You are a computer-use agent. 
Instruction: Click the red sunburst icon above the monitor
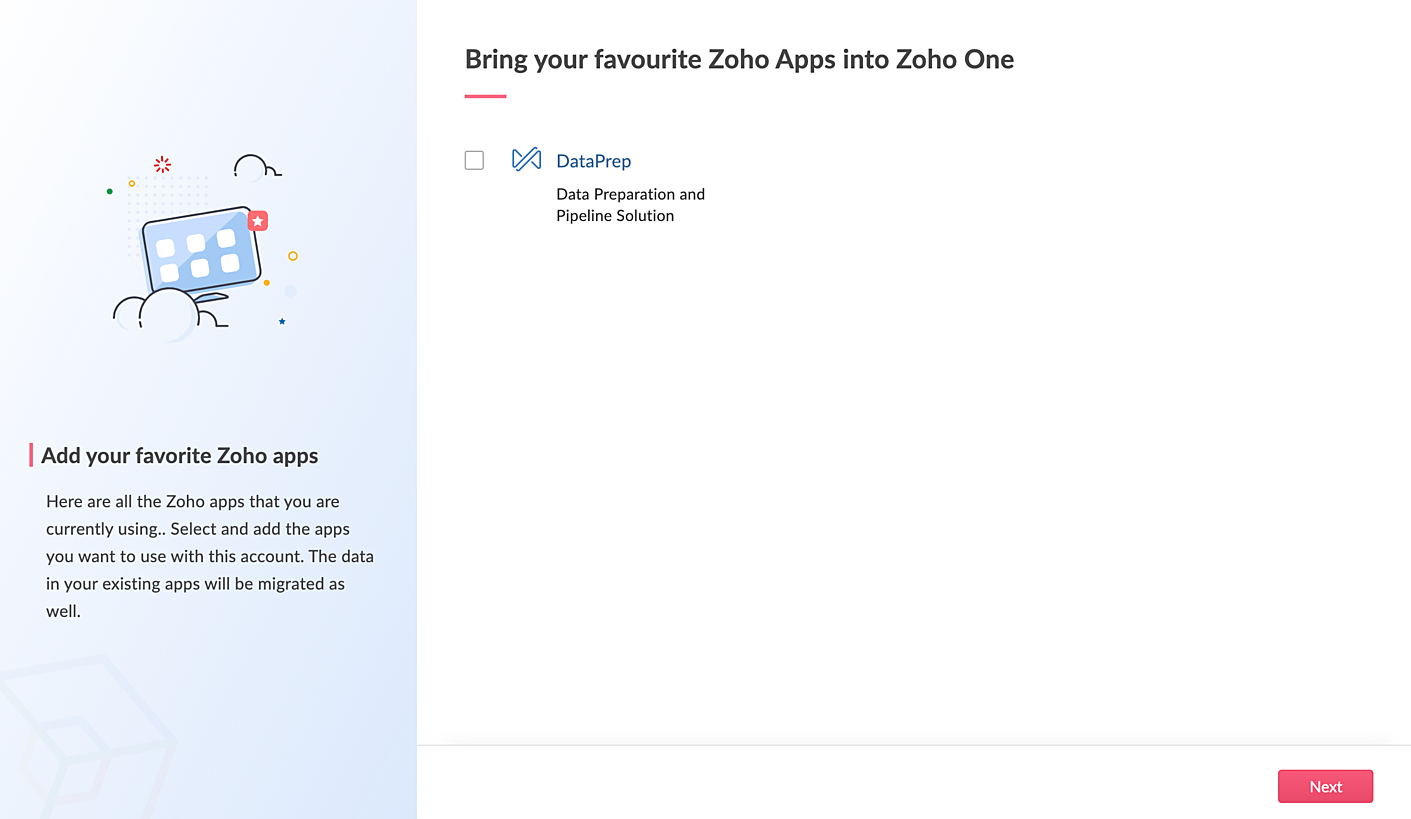point(162,165)
